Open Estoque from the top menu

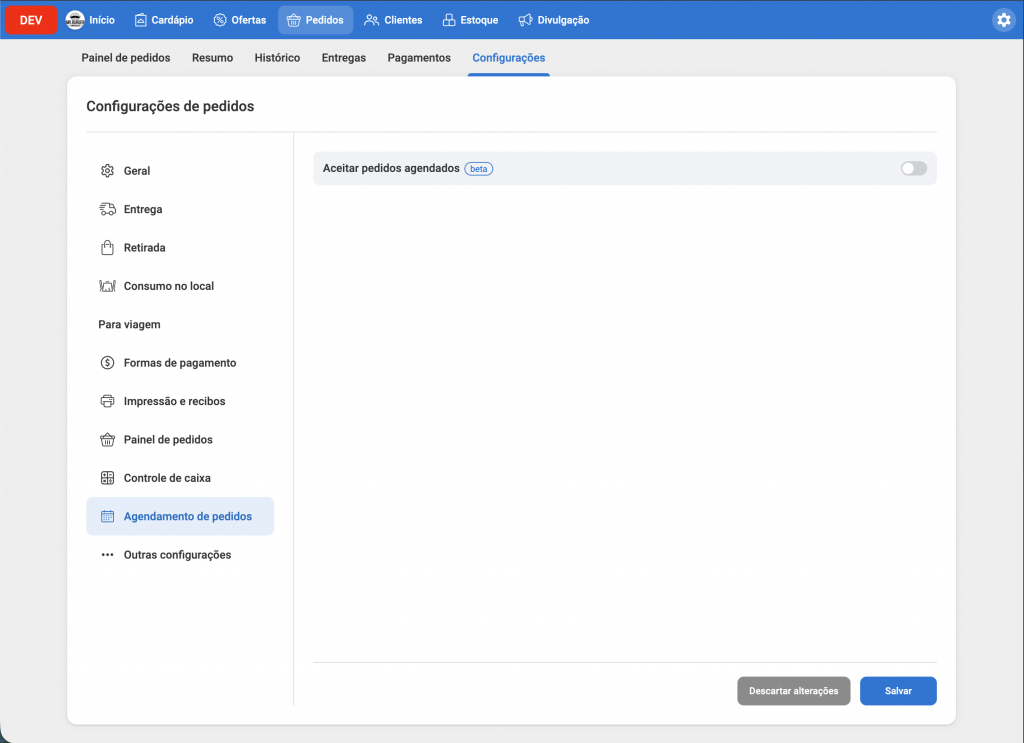click(470, 20)
